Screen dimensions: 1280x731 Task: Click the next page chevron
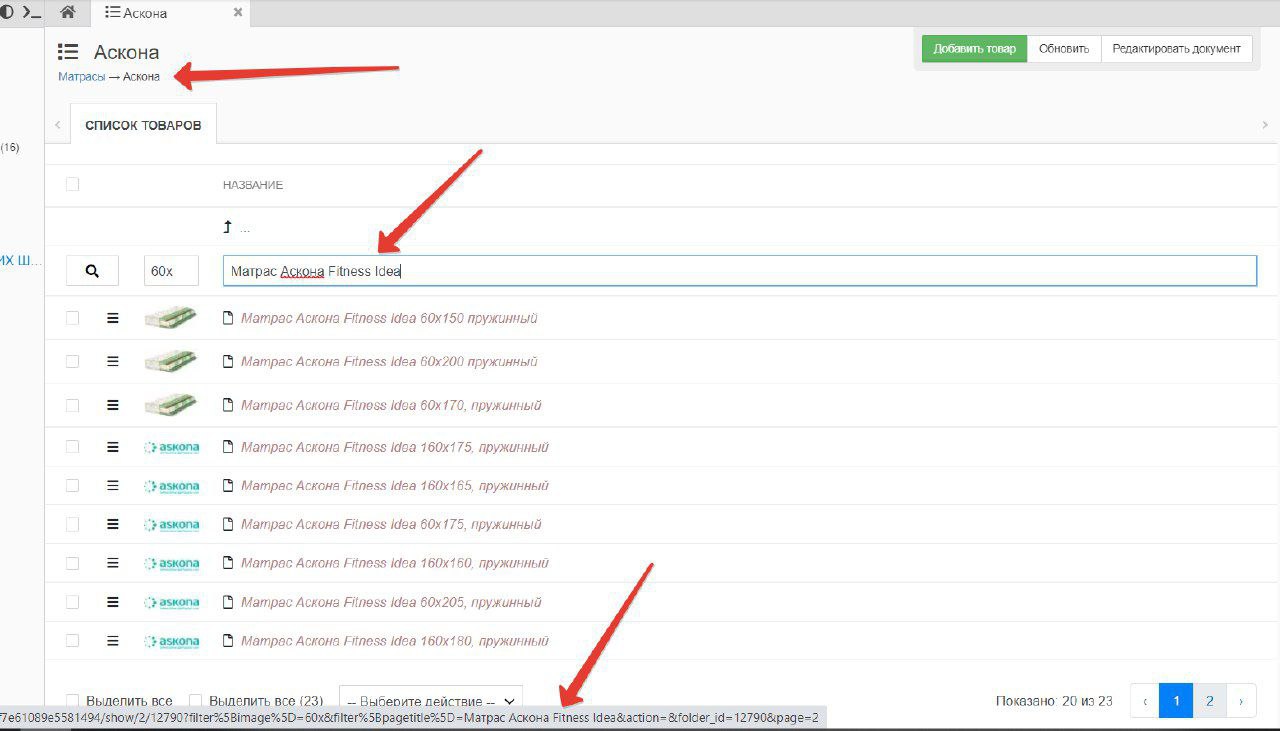click(x=1241, y=701)
